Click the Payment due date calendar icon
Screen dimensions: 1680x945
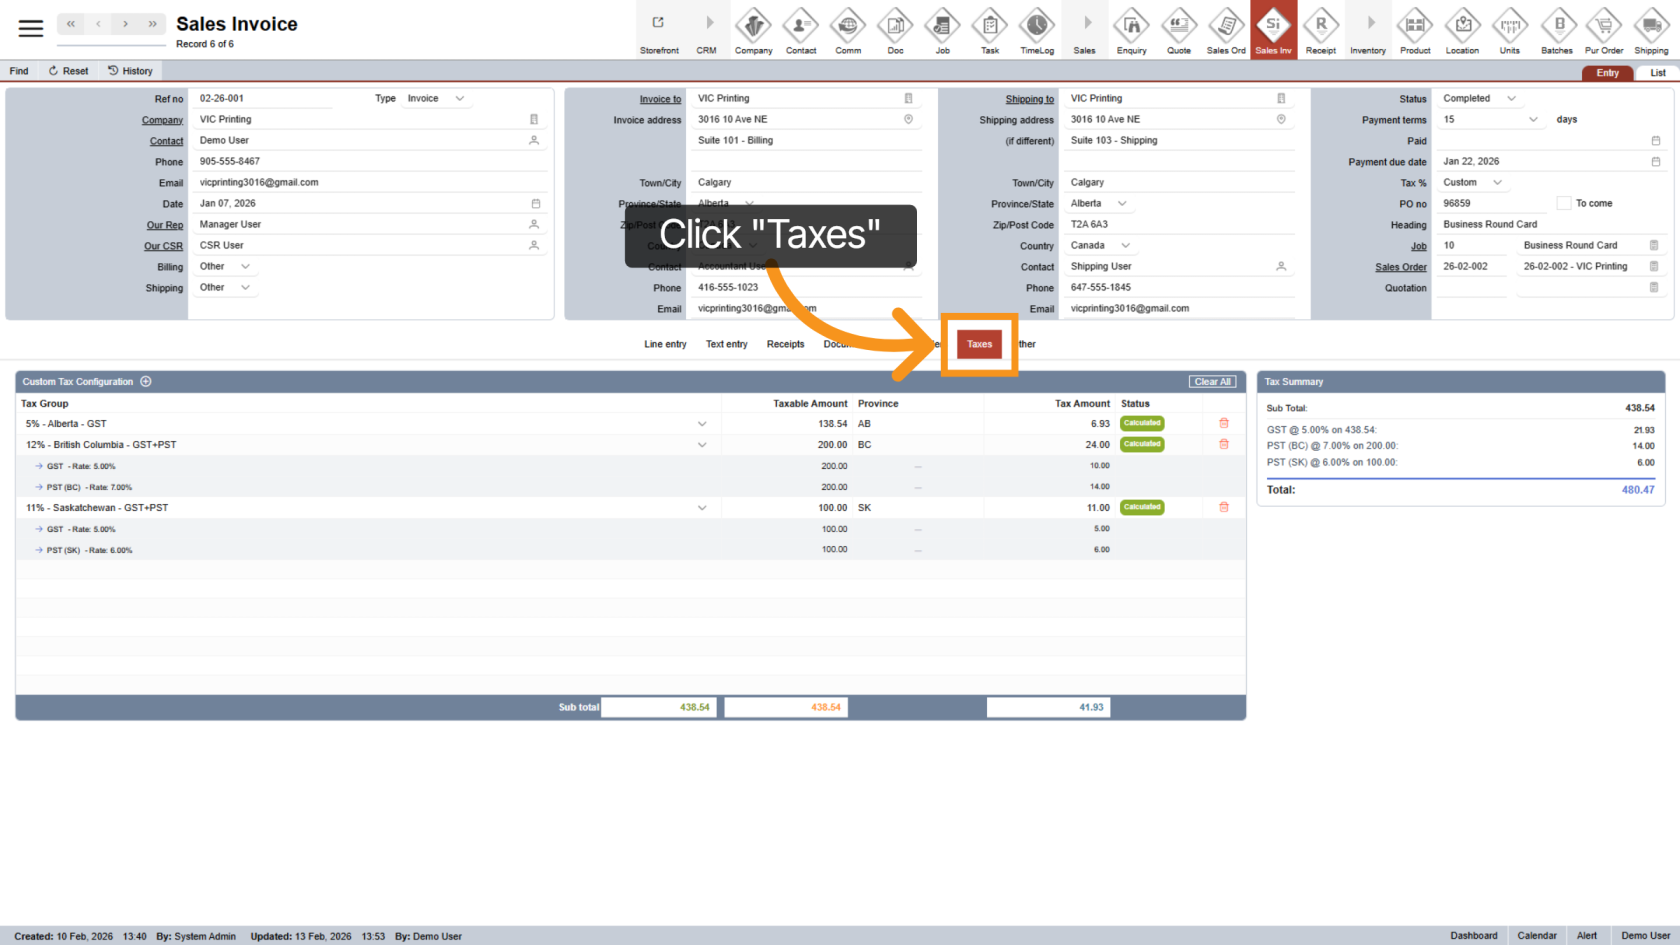1655,162
